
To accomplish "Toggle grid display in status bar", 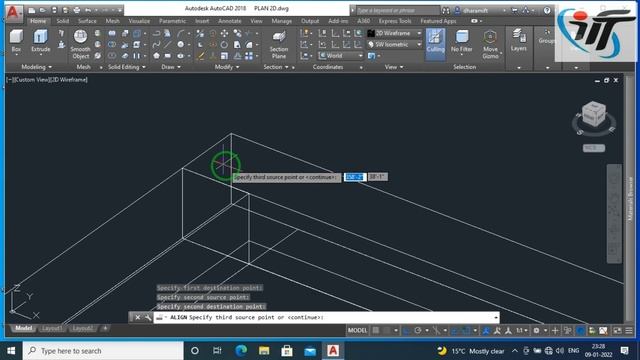I will click(376, 331).
